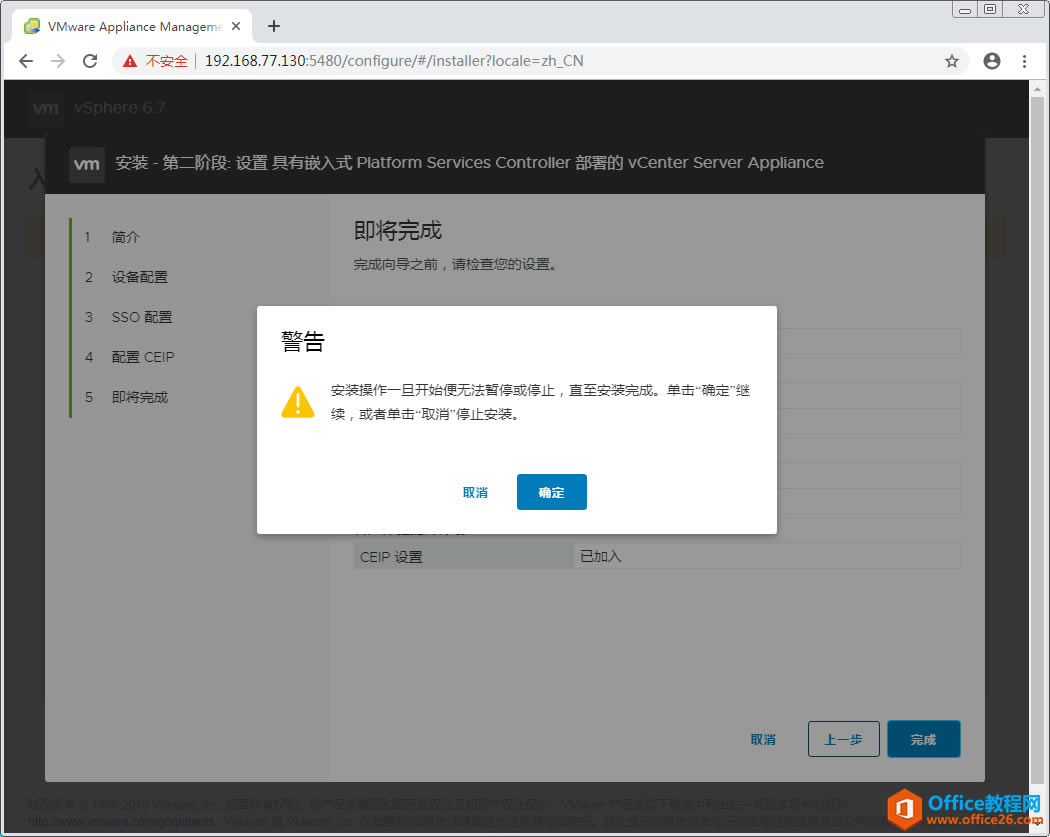Select the VMware Appliance Management tab
Viewport: 1050px width, 837px height.
coord(132,26)
